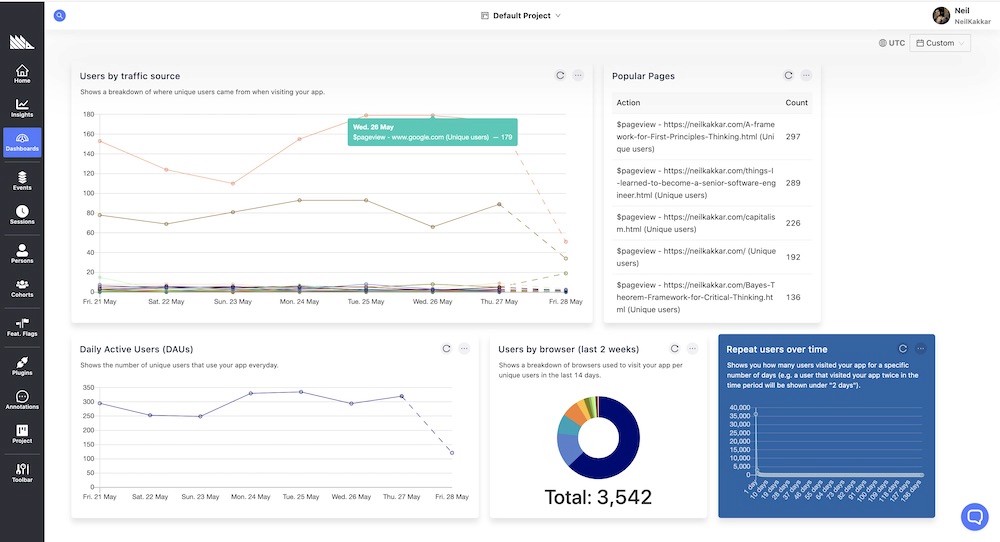
Task: Open the Persons page
Action: click(x=22, y=253)
